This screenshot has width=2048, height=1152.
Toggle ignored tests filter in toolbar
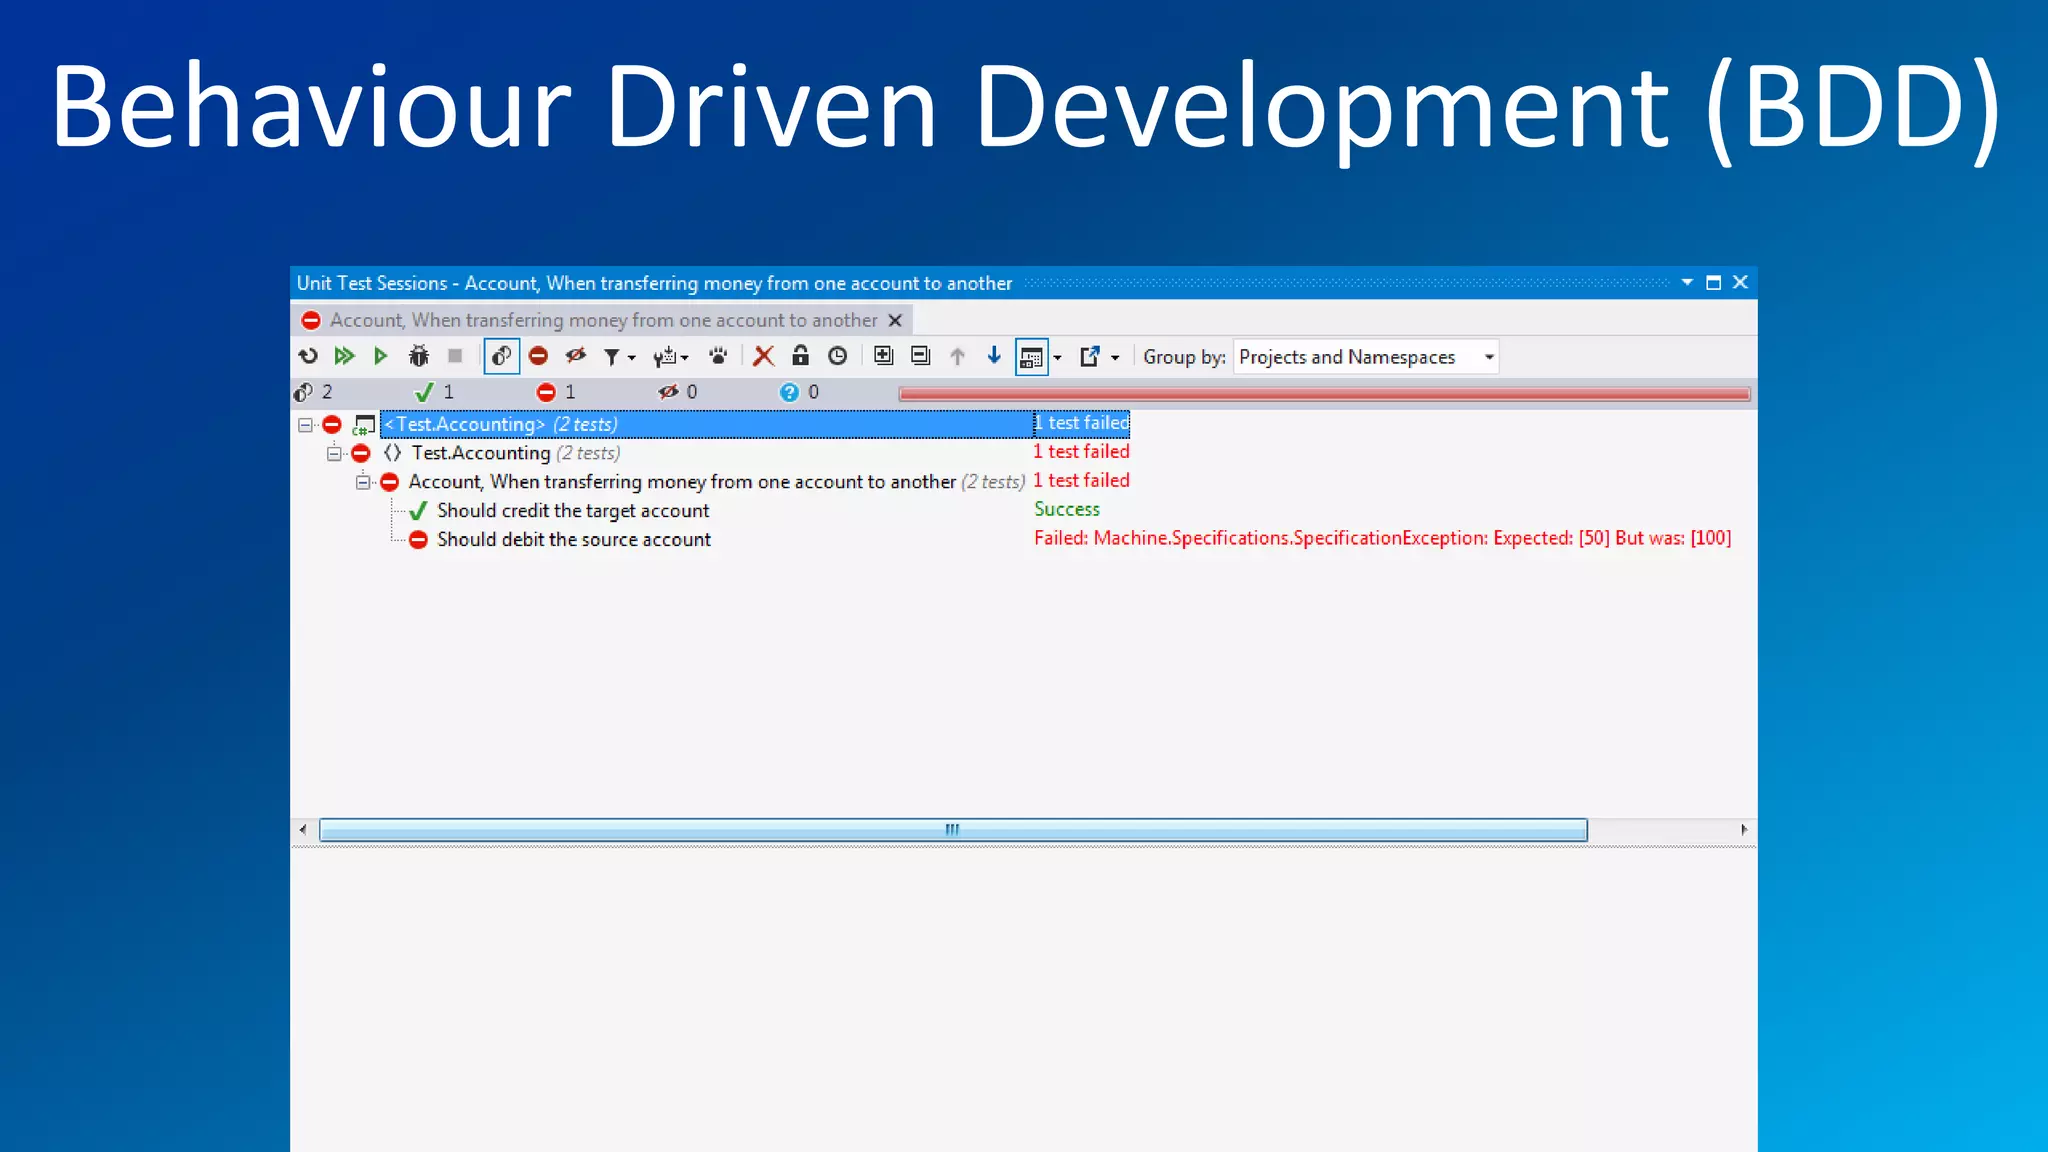[575, 356]
